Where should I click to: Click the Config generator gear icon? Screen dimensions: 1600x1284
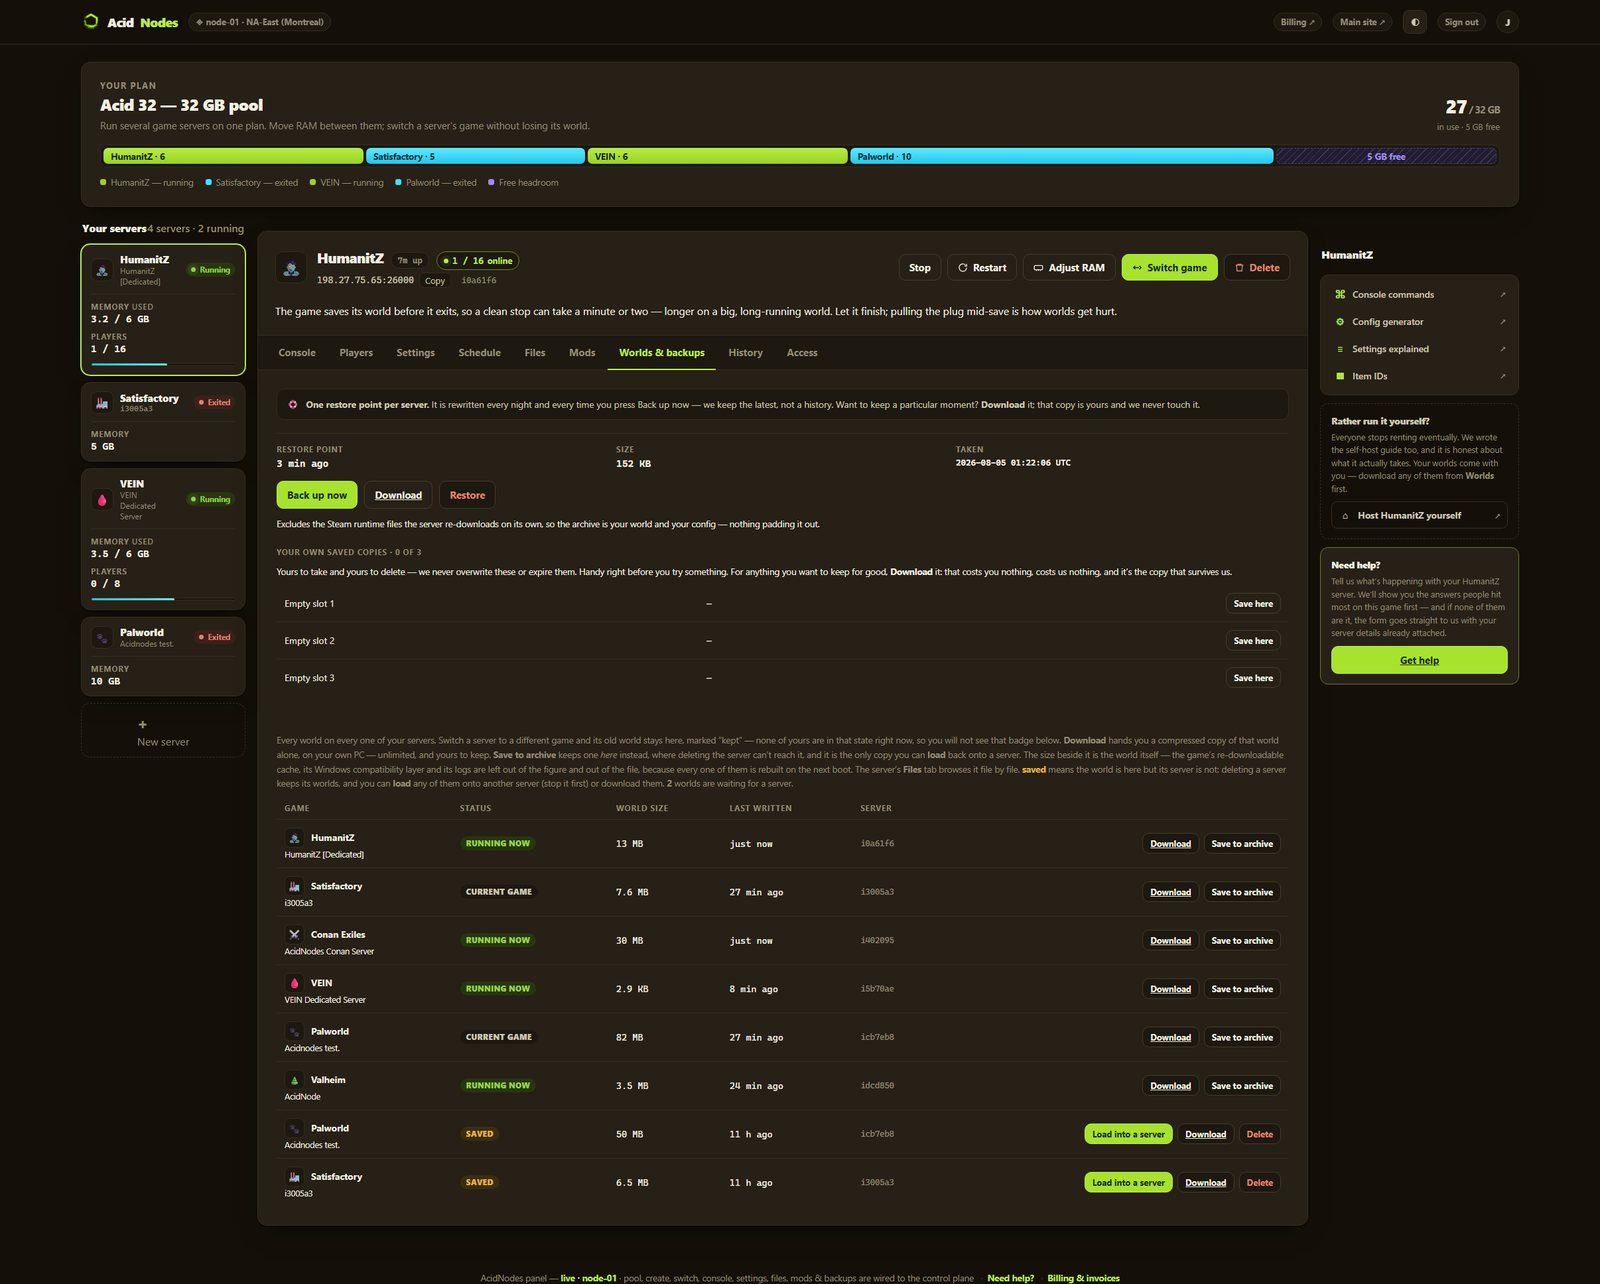[1340, 322]
